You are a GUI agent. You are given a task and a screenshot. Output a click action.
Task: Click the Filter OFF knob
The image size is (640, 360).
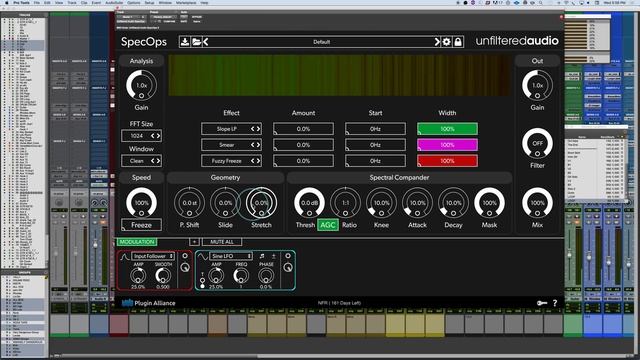pyautogui.click(x=537, y=143)
